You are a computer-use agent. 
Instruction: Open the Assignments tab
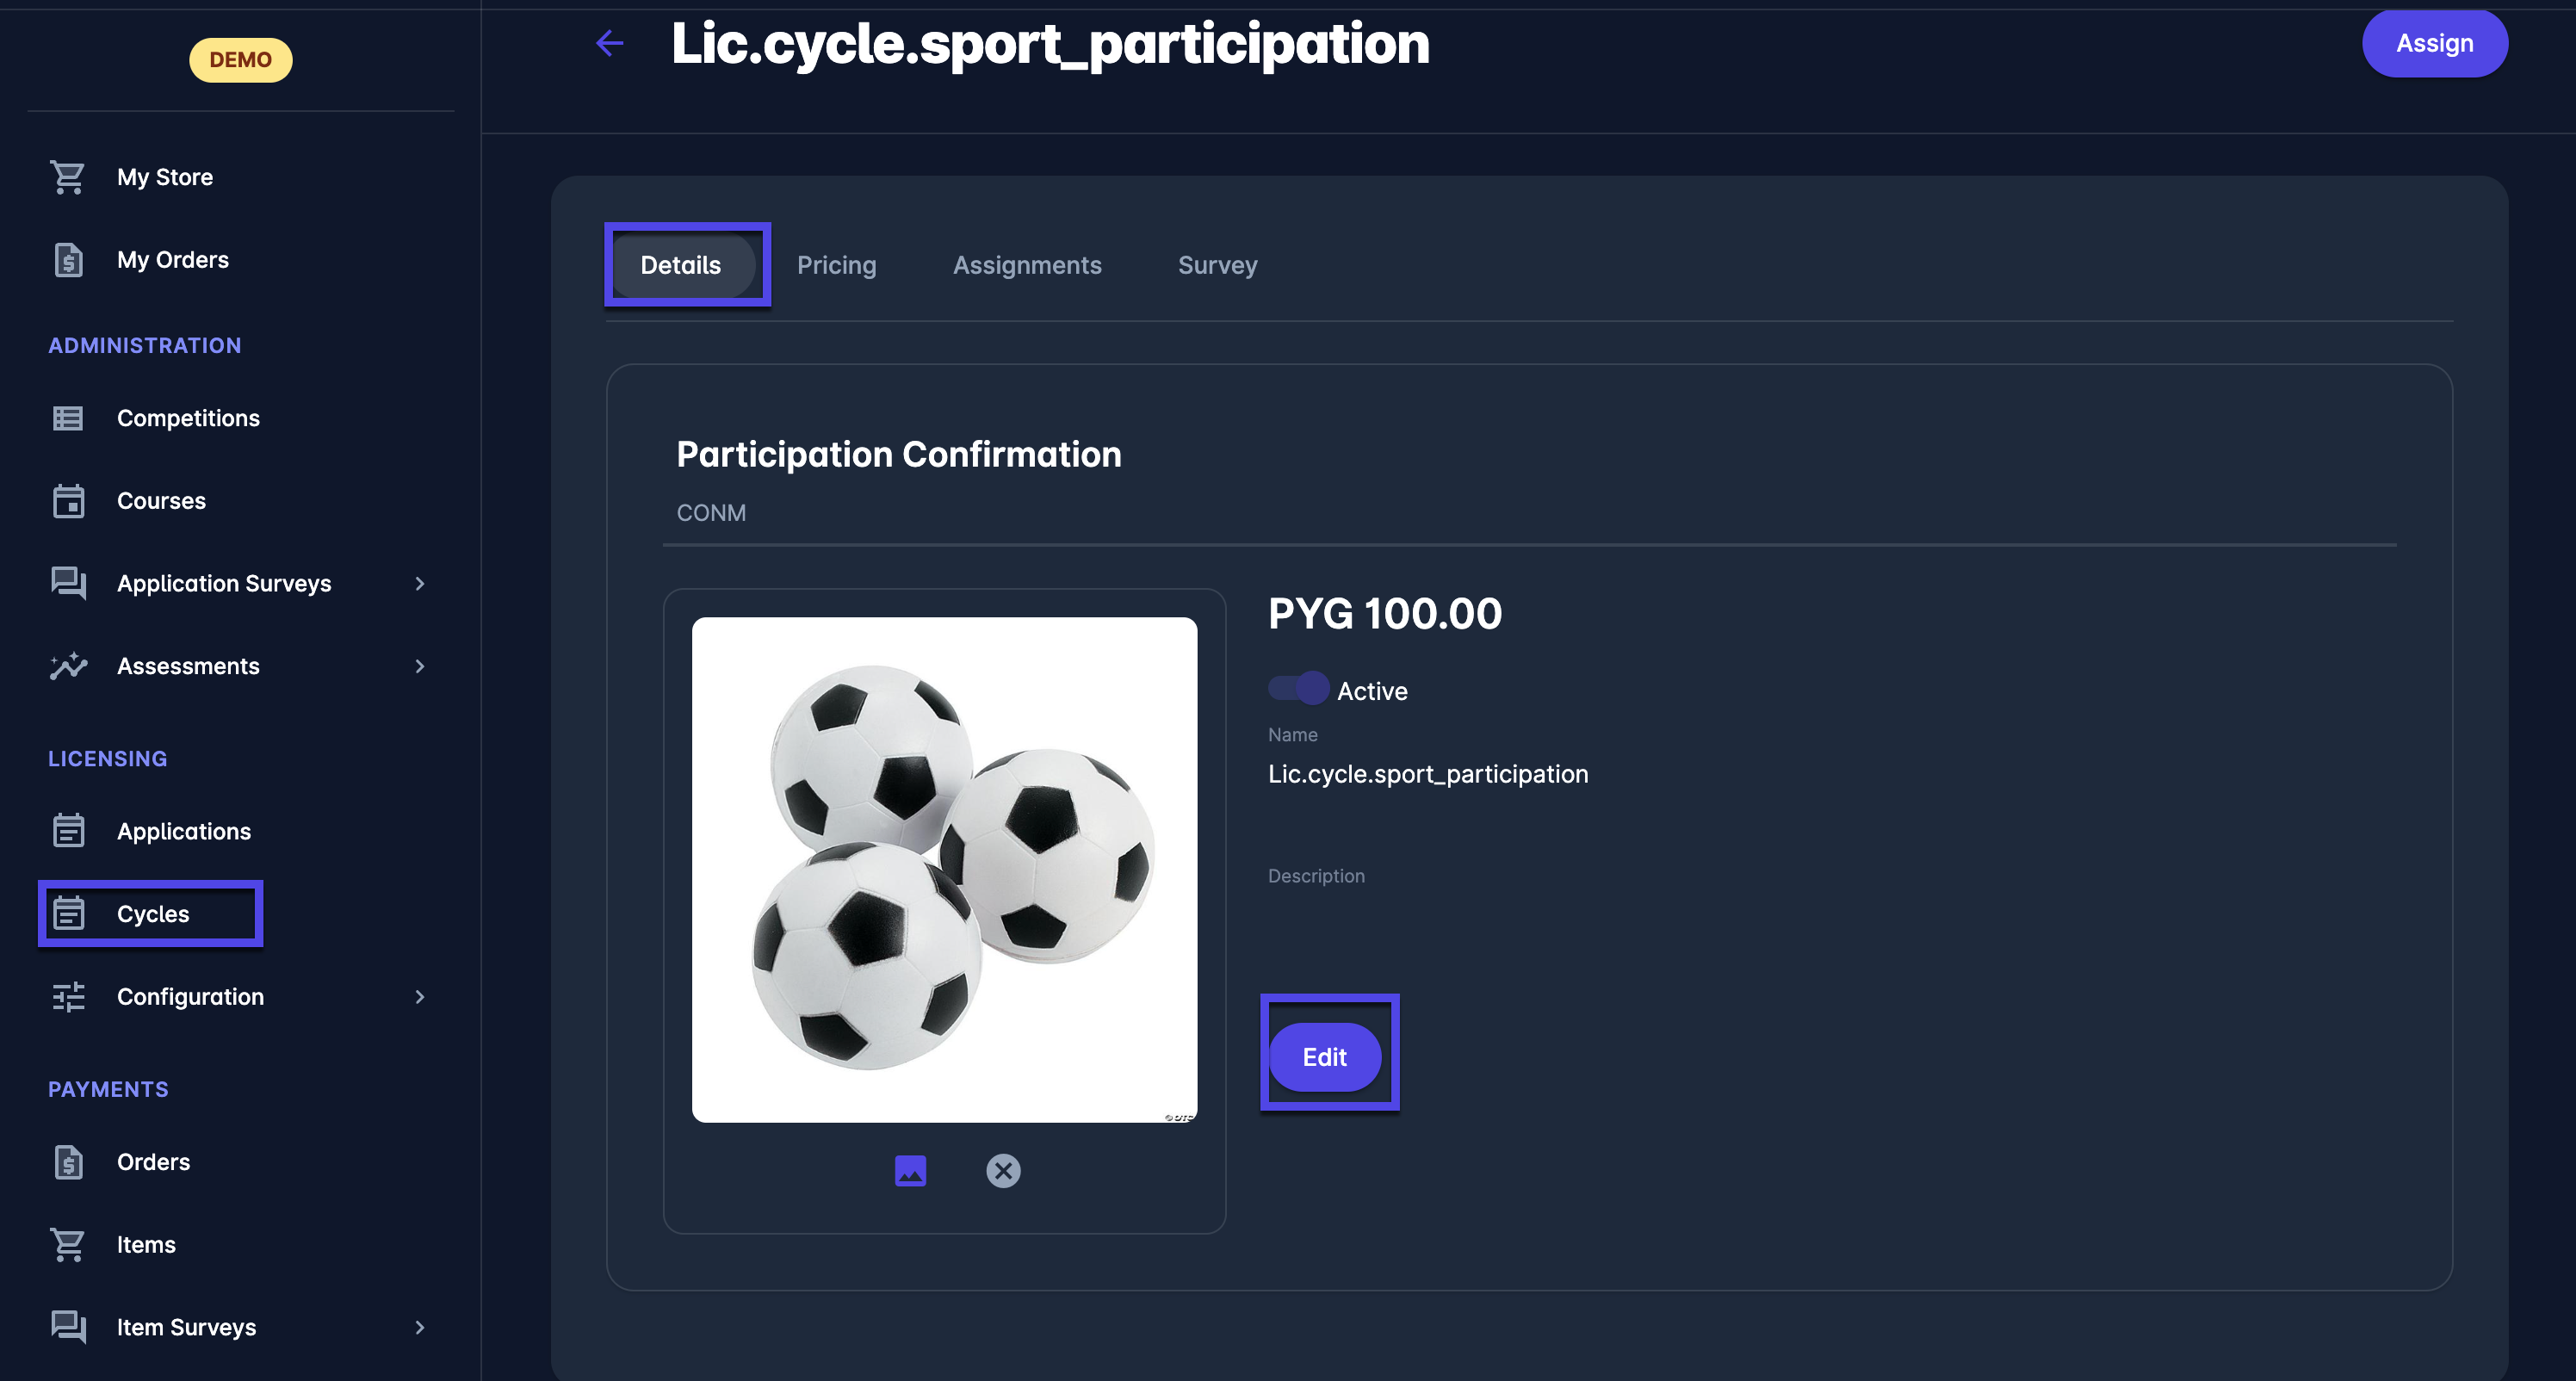coord(1027,265)
